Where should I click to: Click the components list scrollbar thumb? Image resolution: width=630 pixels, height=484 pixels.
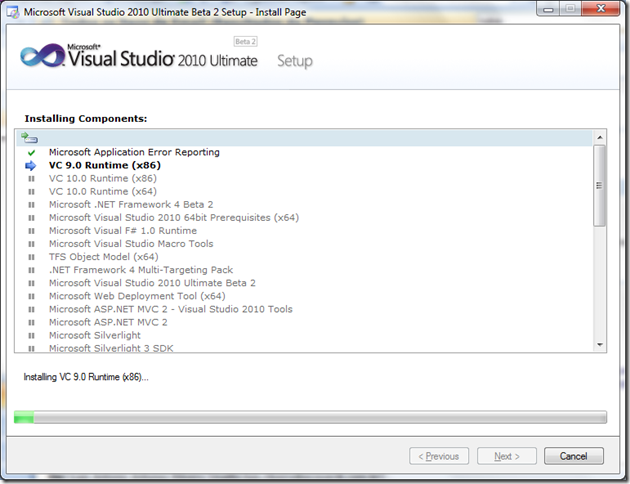(x=599, y=186)
